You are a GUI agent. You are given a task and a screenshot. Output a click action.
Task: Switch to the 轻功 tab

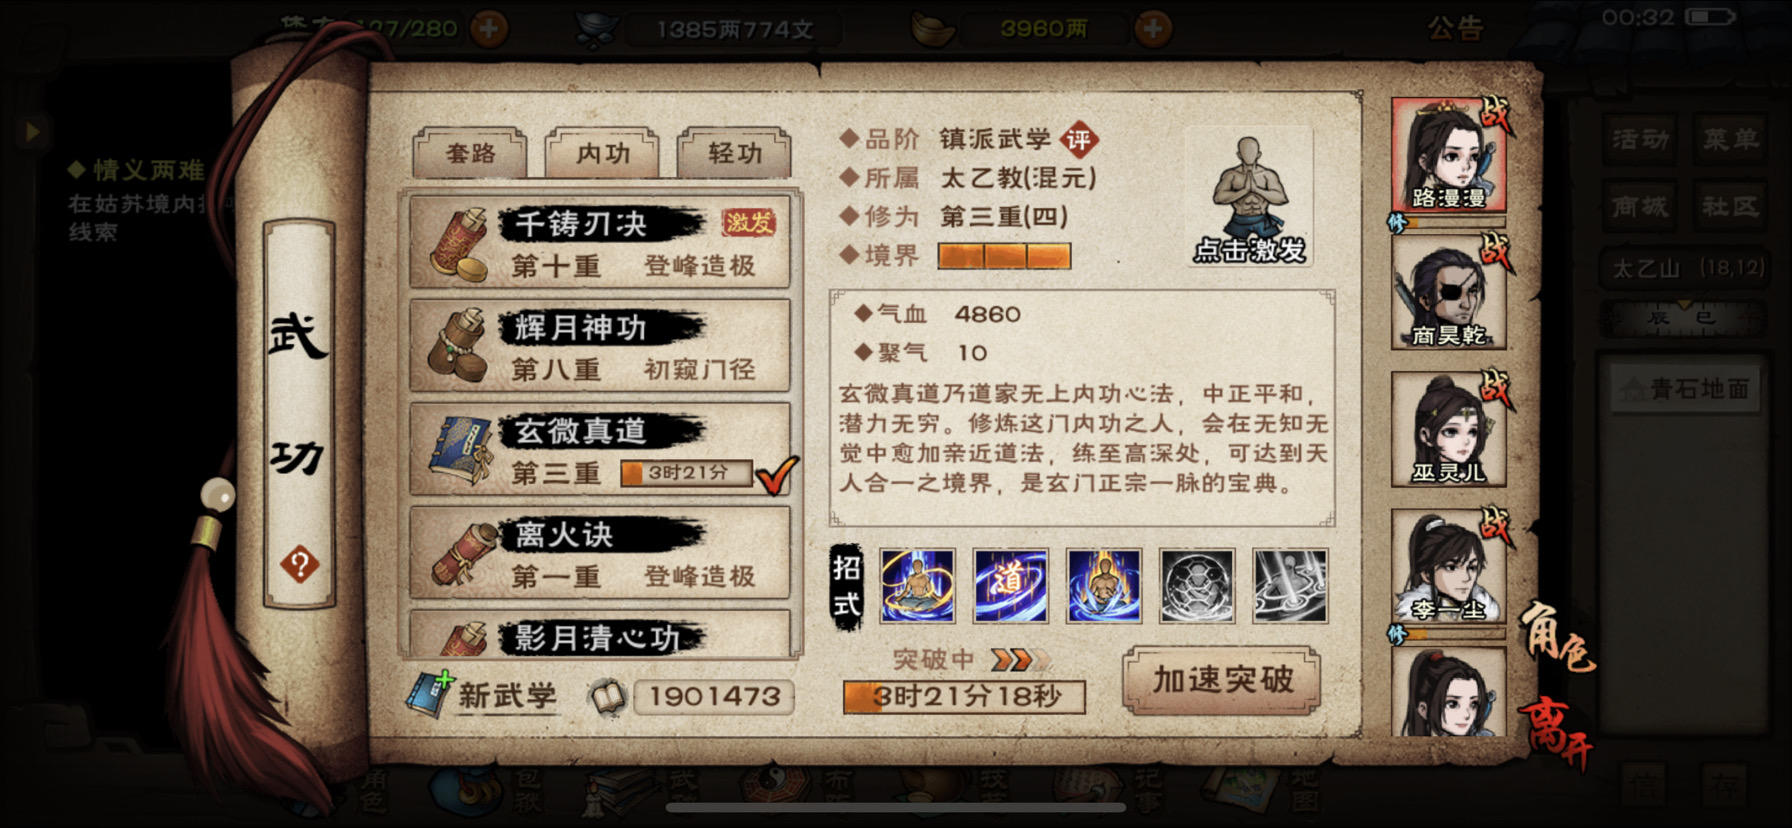[734, 153]
